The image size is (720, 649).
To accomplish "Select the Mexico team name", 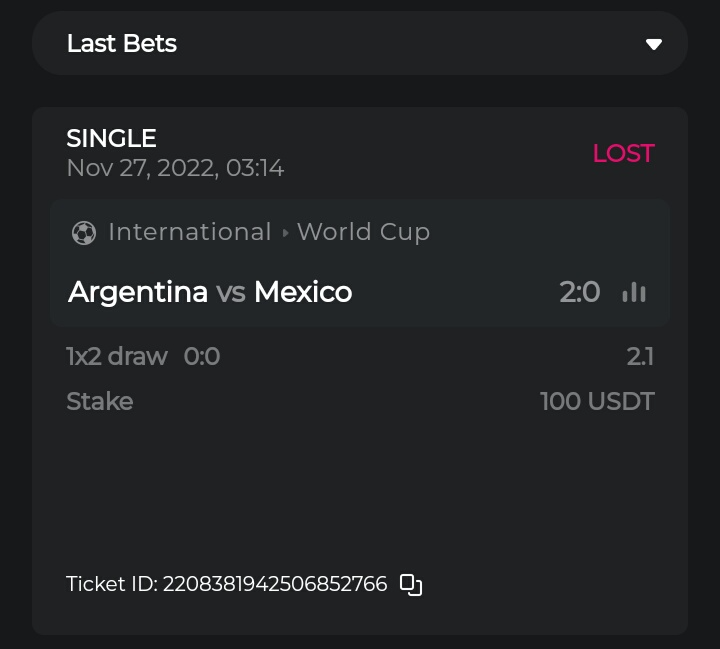I will click(x=303, y=292).
